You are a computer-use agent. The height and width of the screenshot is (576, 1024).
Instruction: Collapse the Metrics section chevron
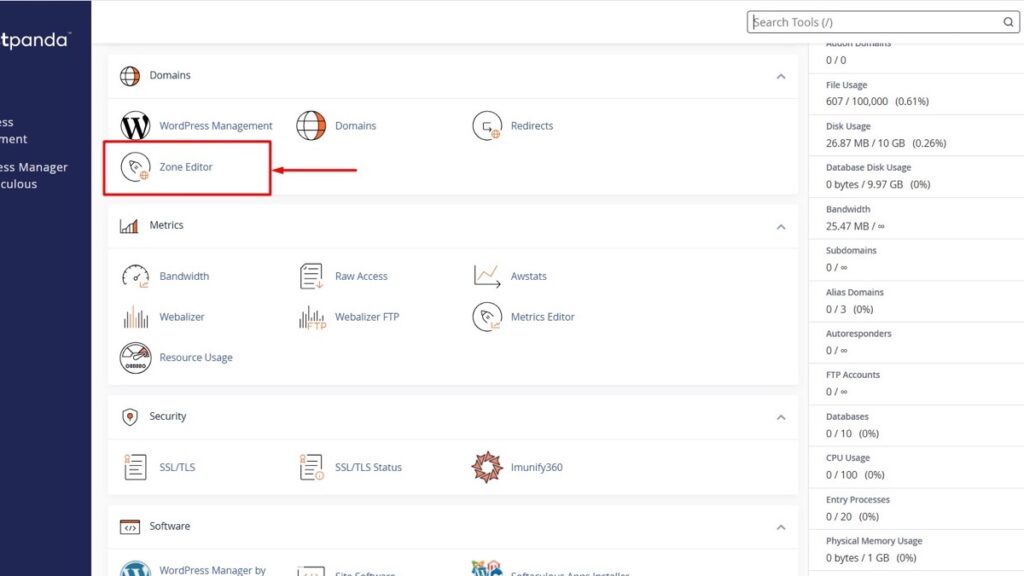781,227
